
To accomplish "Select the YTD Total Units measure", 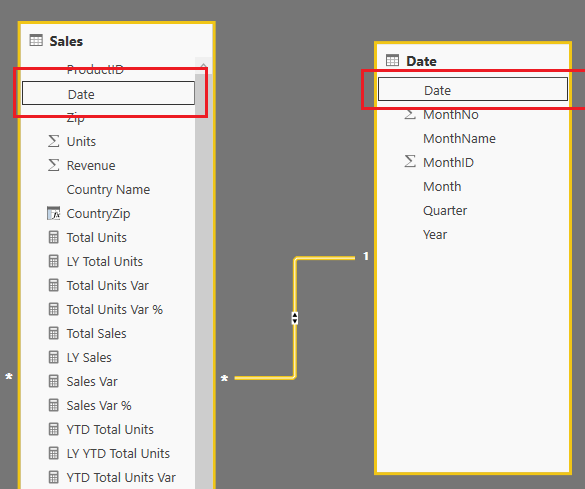I will pos(110,430).
